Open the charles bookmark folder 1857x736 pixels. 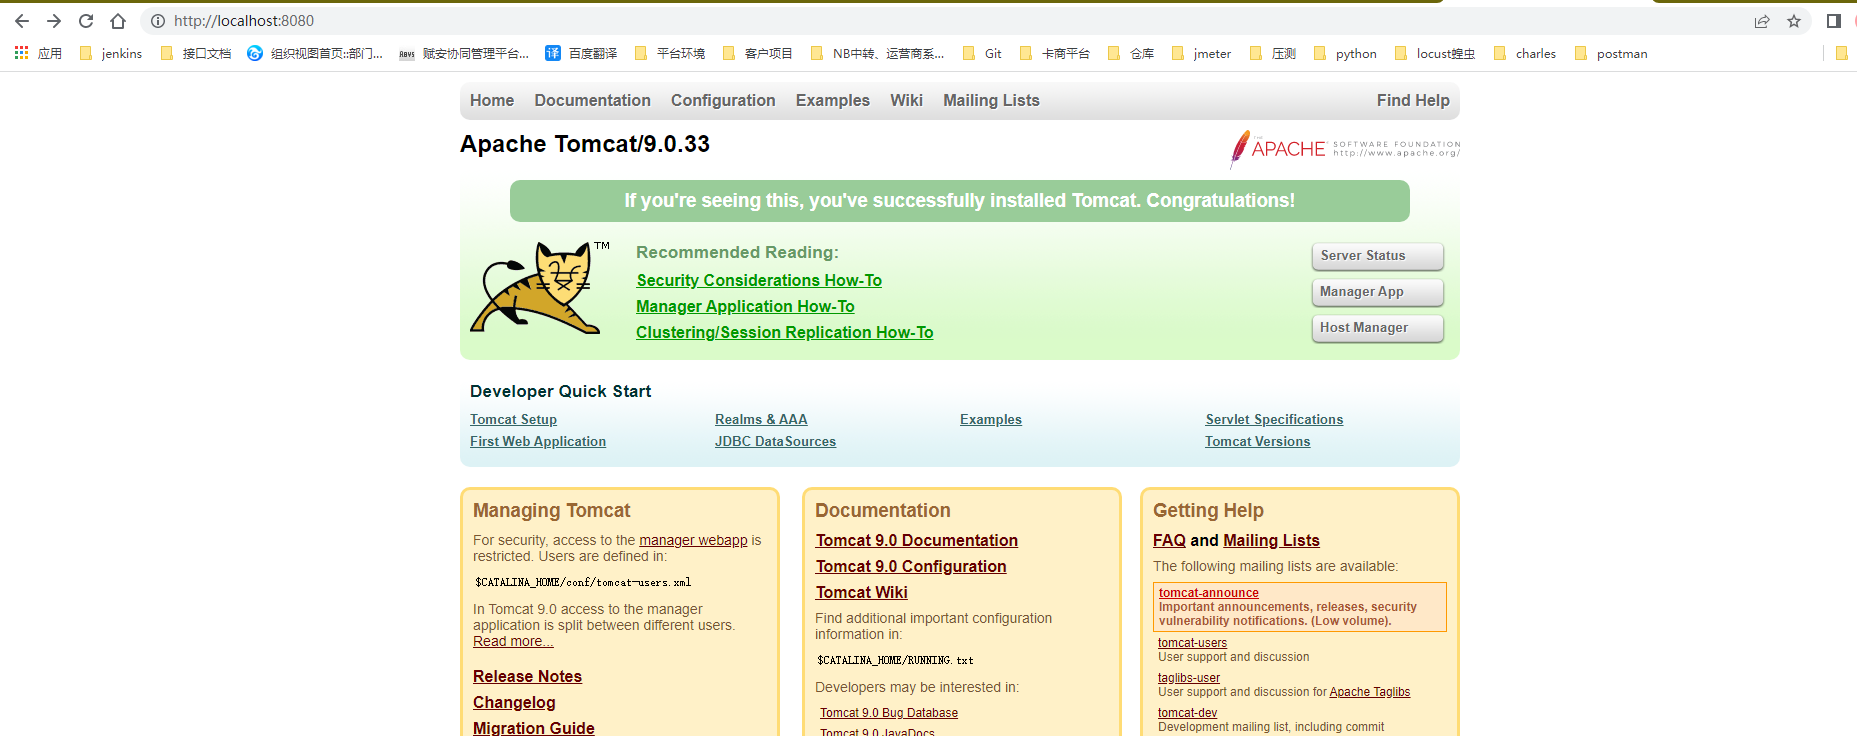coord(1525,53)
